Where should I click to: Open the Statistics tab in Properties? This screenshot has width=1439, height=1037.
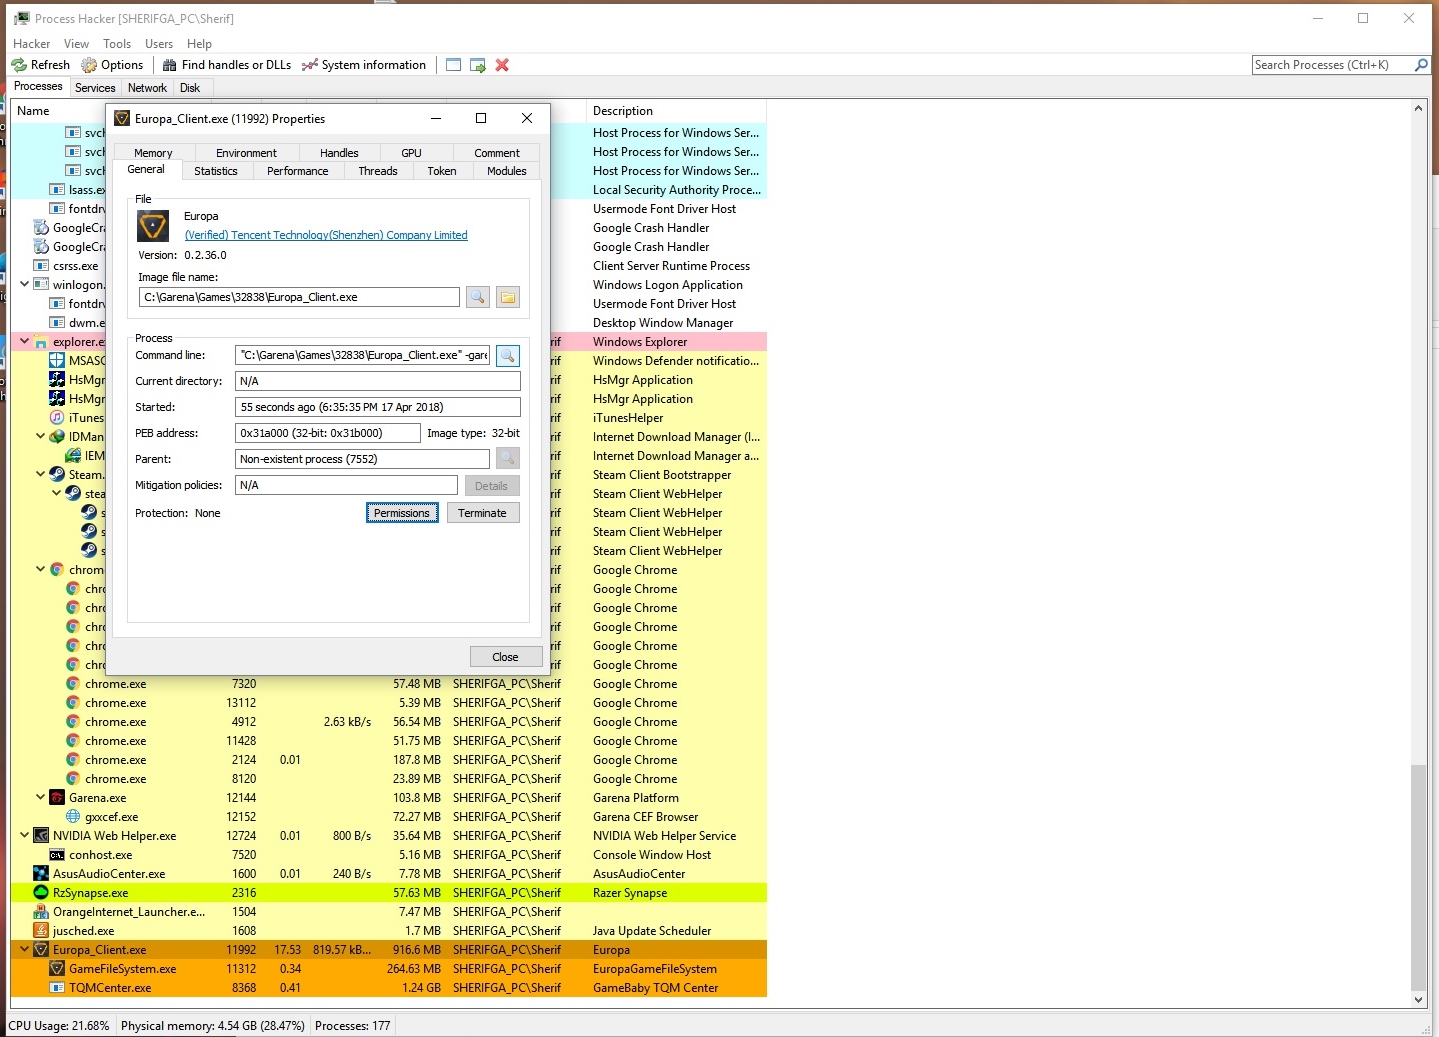(216, 171)
